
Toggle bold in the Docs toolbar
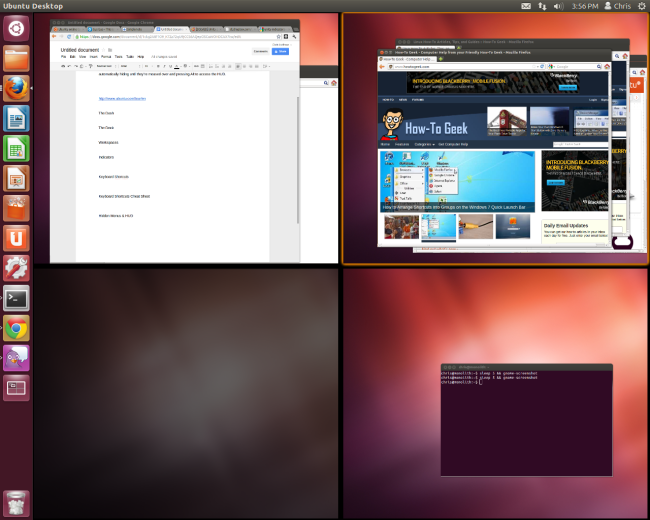tap(158, 66)
